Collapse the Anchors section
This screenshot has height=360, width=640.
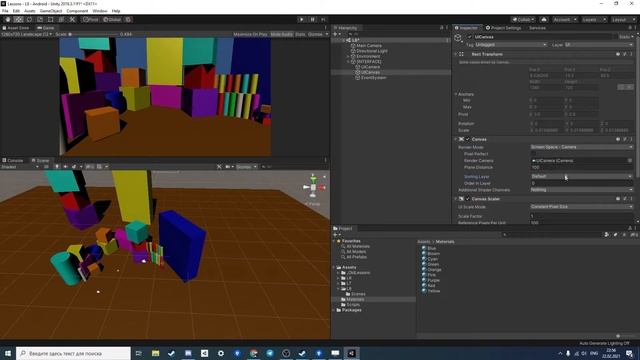[456, 94]
